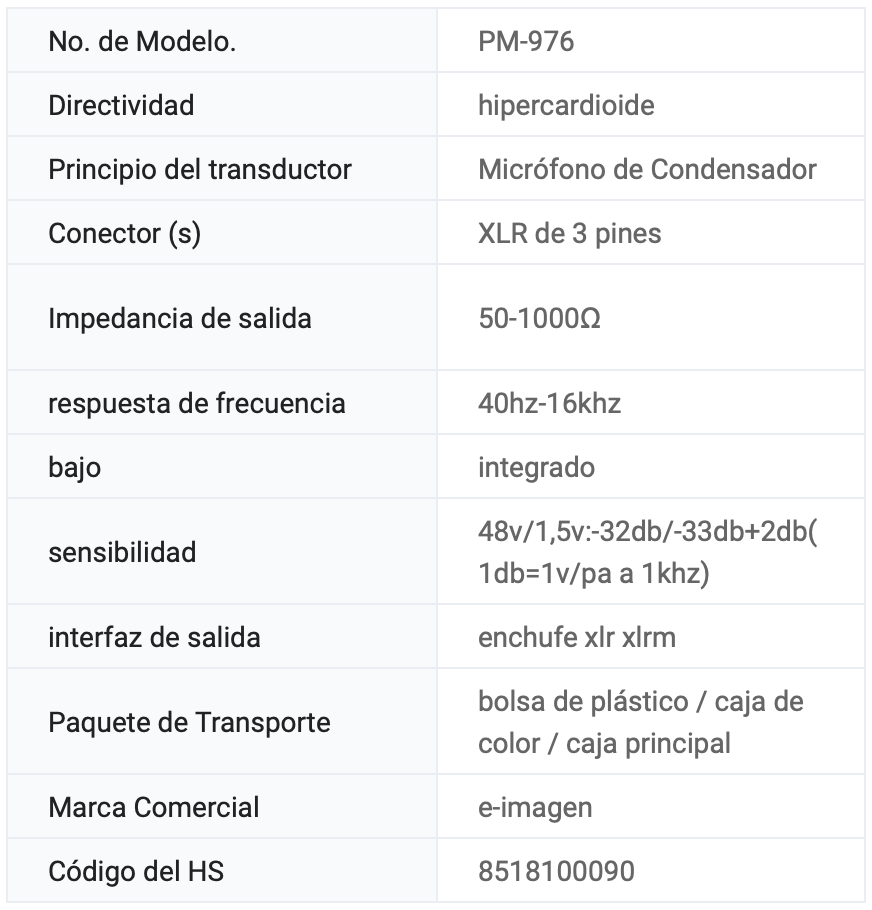Viewport: 872px width, 910px height.
Task: Select the integrado value text
Action: (x=536, y=467)
